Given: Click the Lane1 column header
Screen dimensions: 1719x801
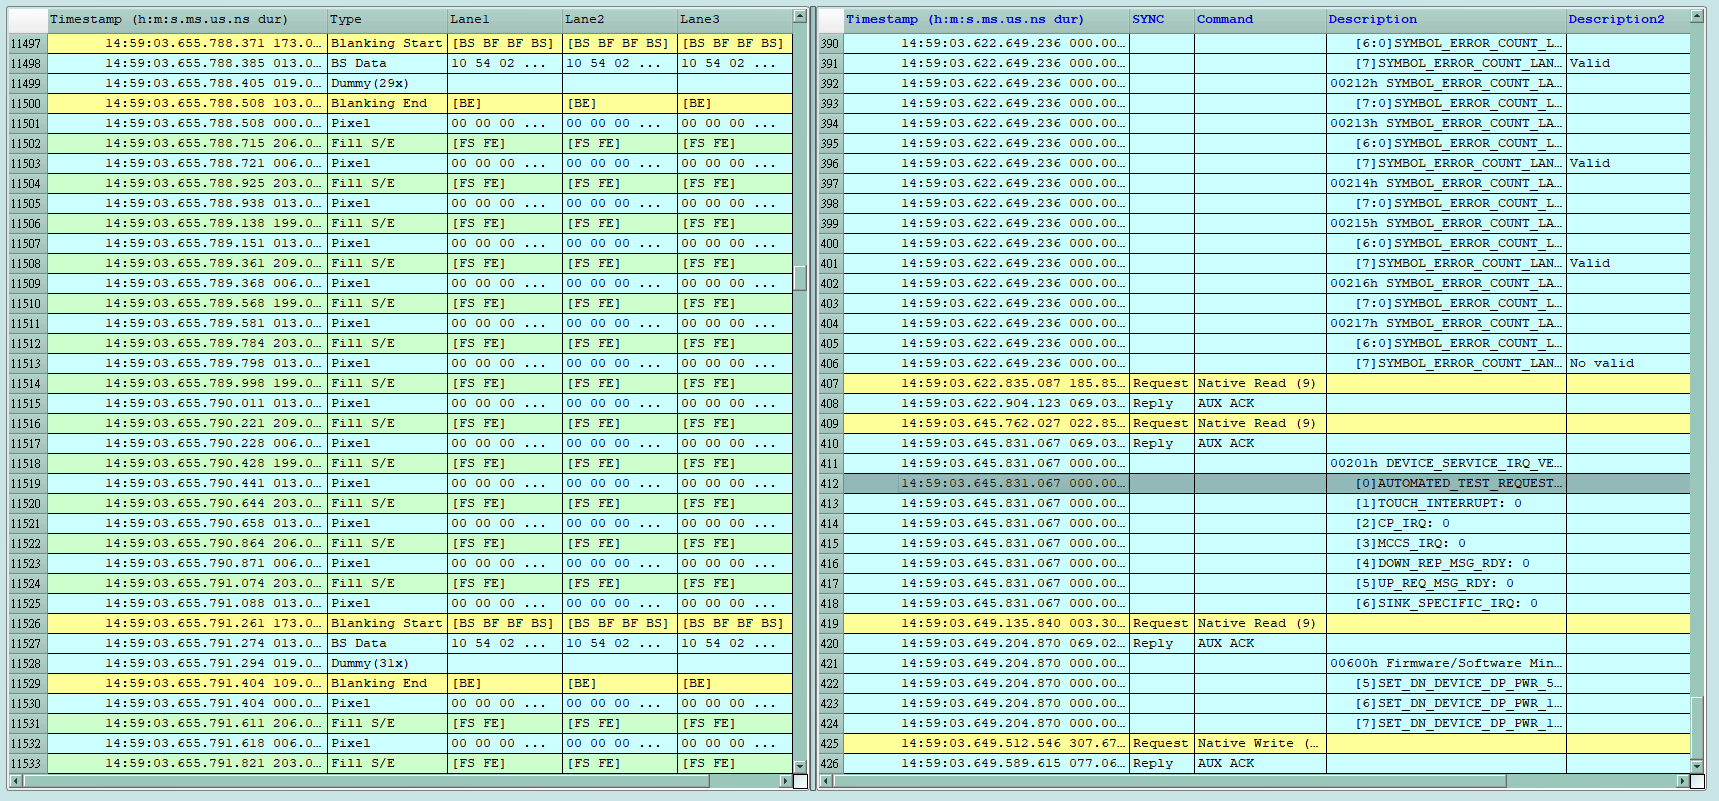Looking at the screenshot, I should [x=505, y=19].
